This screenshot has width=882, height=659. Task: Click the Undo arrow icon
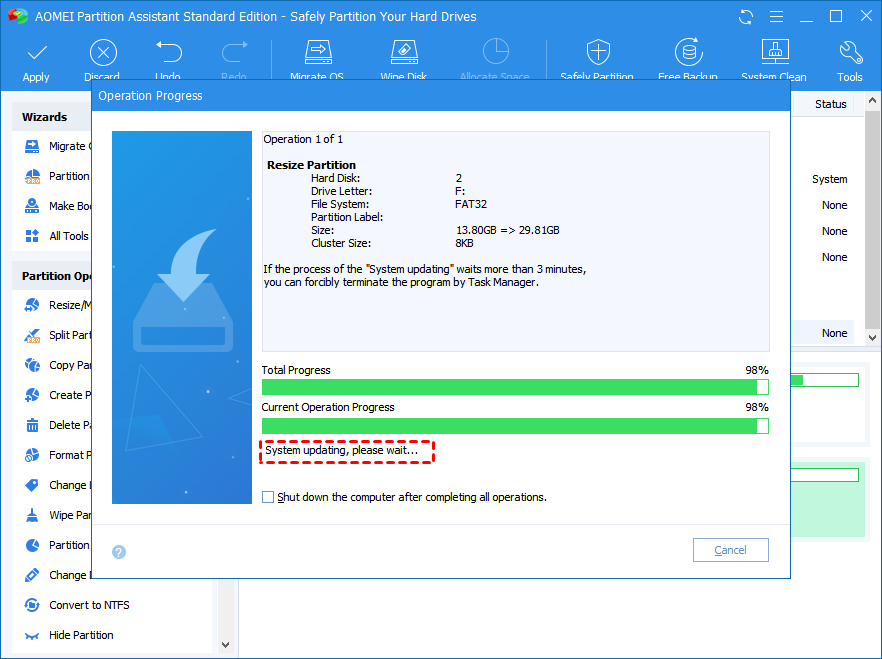pyautogui.click(x=168, y=52)
